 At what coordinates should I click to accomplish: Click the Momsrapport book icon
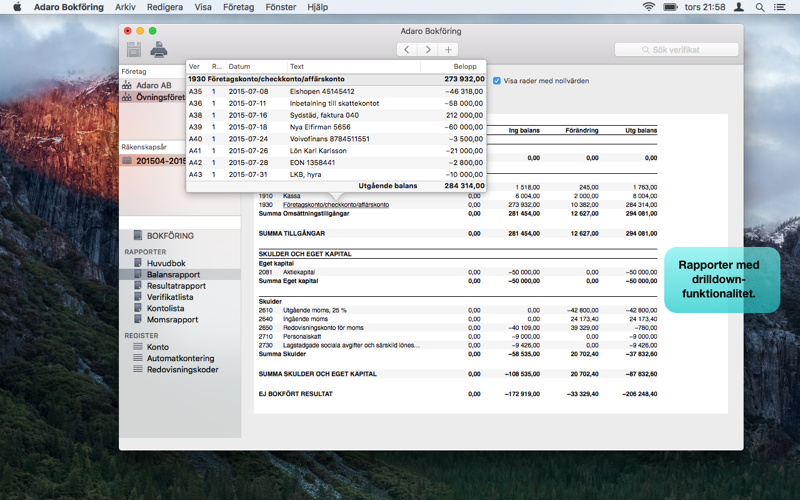(x=138, y=319)
